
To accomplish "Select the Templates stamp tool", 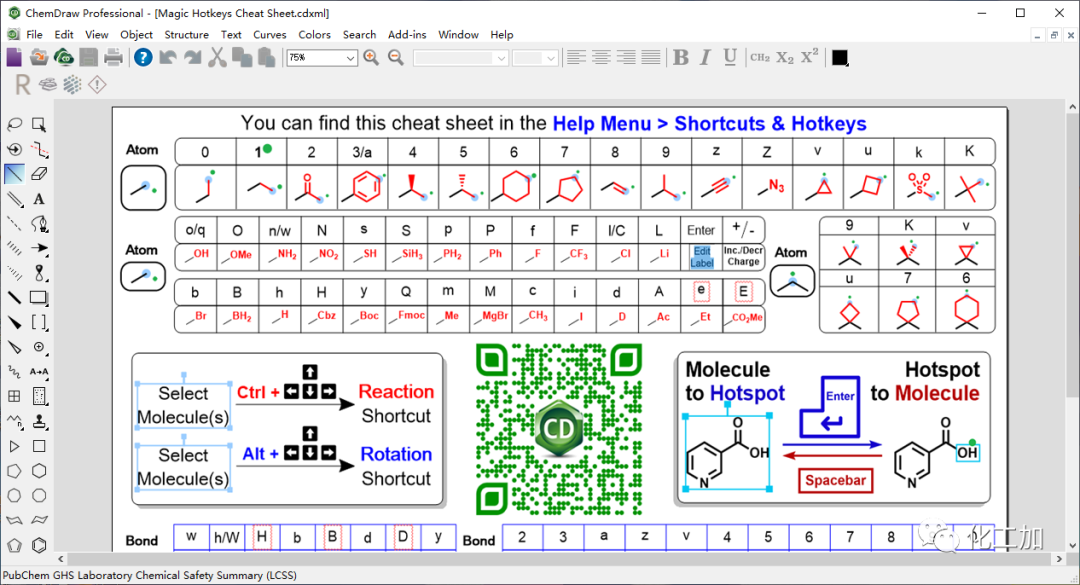I will (x=39, y=421).
